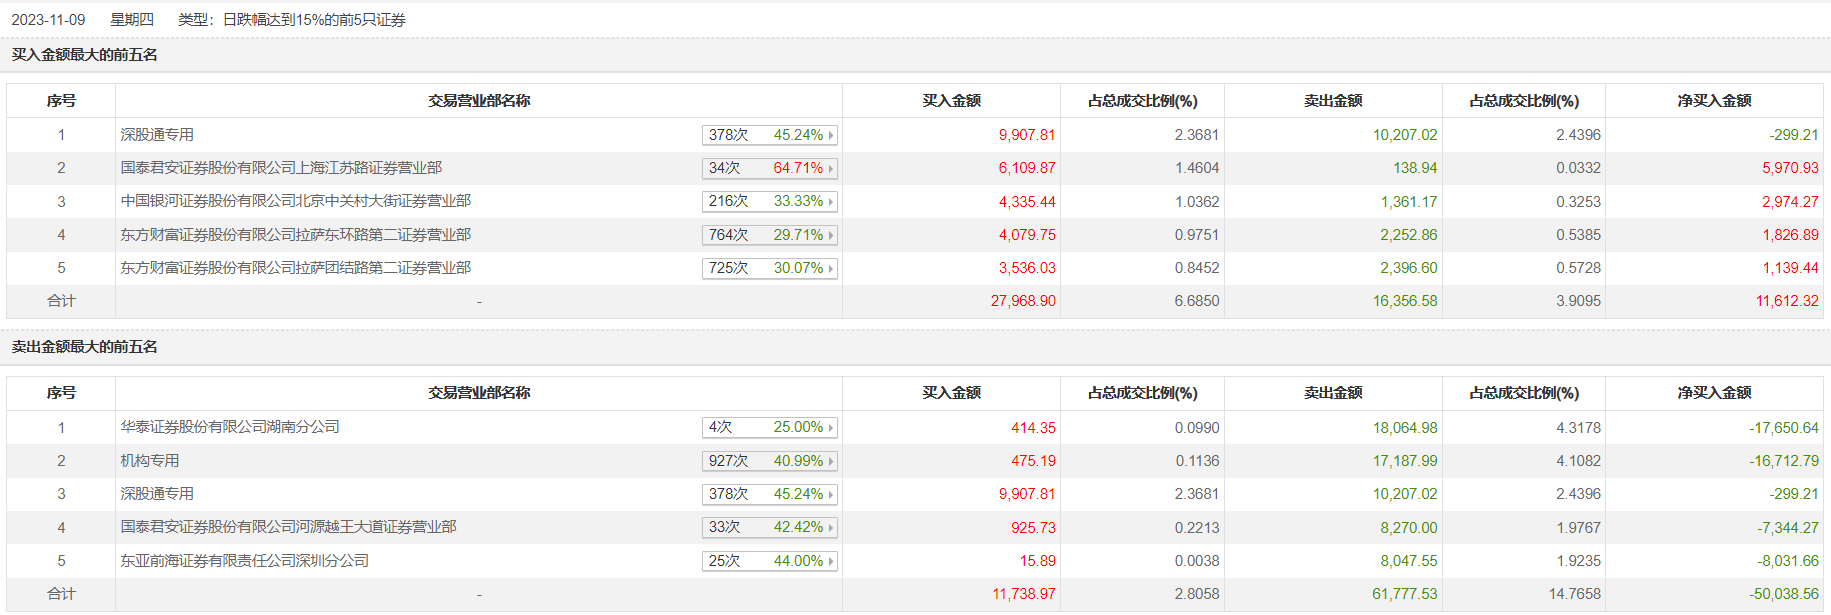1831x615 pixels.
Task: Click arrow icon beside 927次 40.99% badge
Action: (830, 462)
